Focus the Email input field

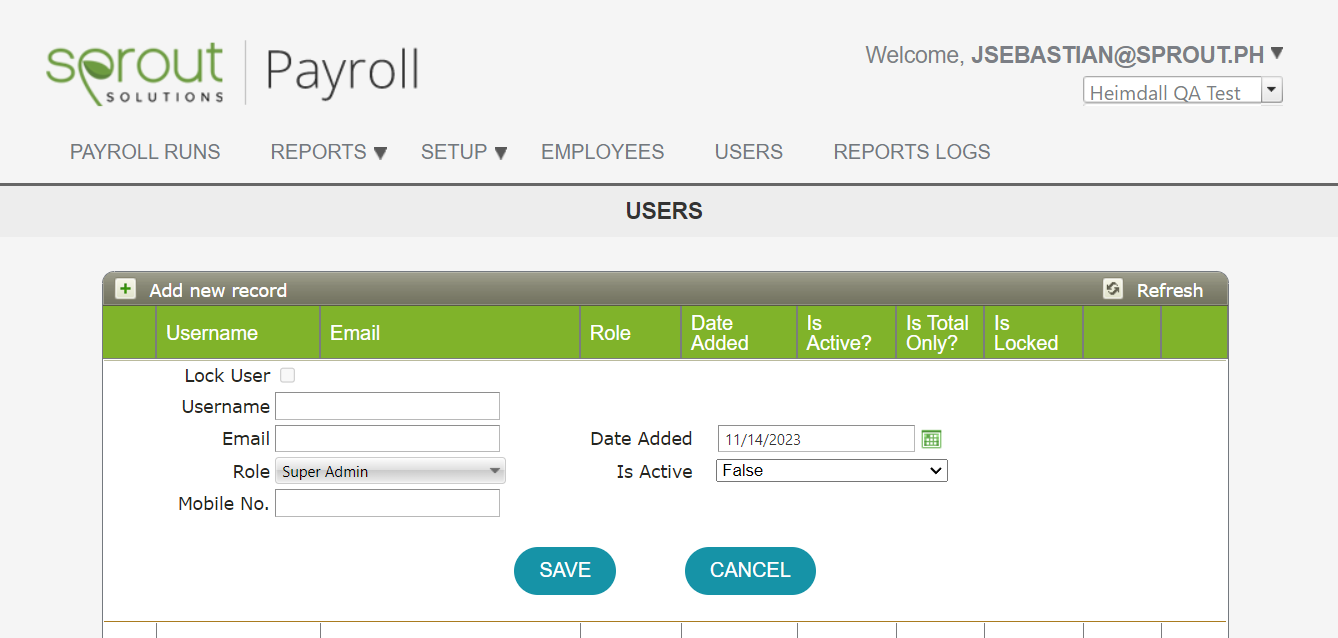pyautogui.click(x=387, y=438)
